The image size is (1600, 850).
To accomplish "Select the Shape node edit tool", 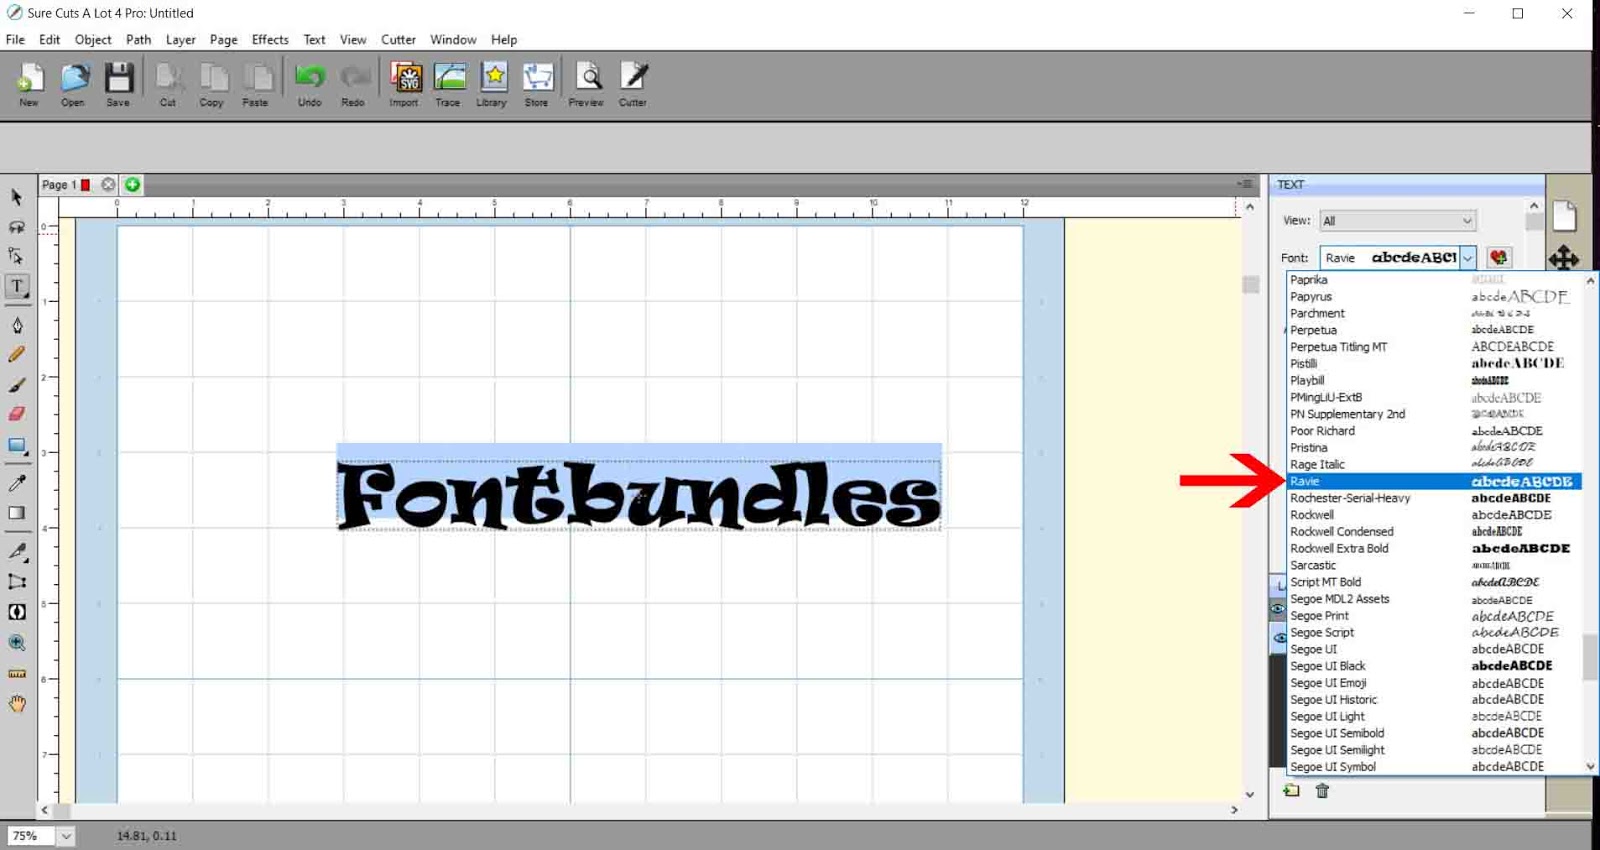I will coord(17,256).
